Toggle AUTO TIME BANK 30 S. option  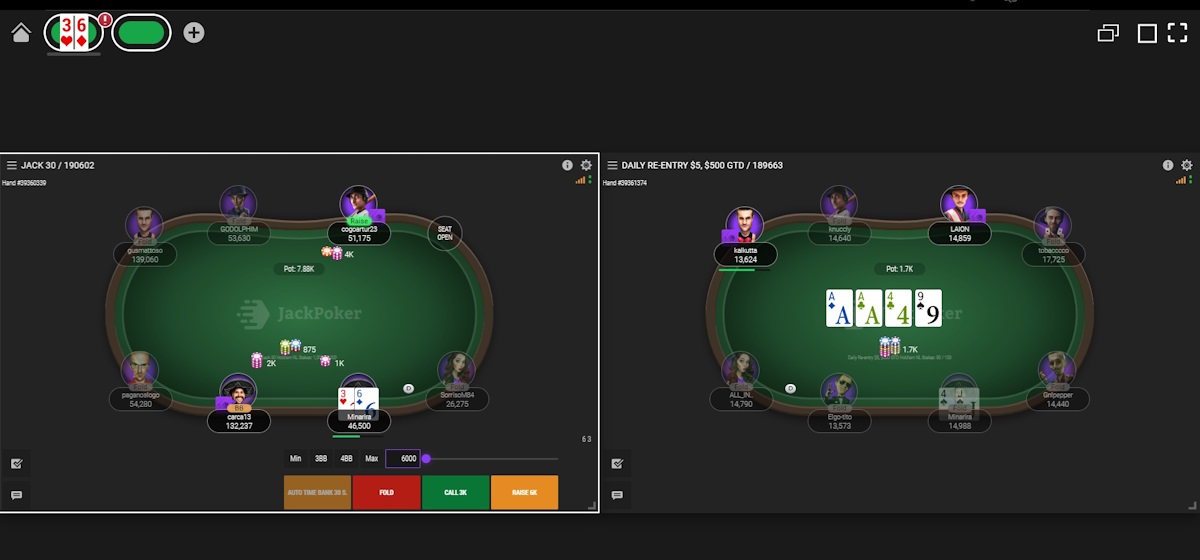(x=317, y=492)
